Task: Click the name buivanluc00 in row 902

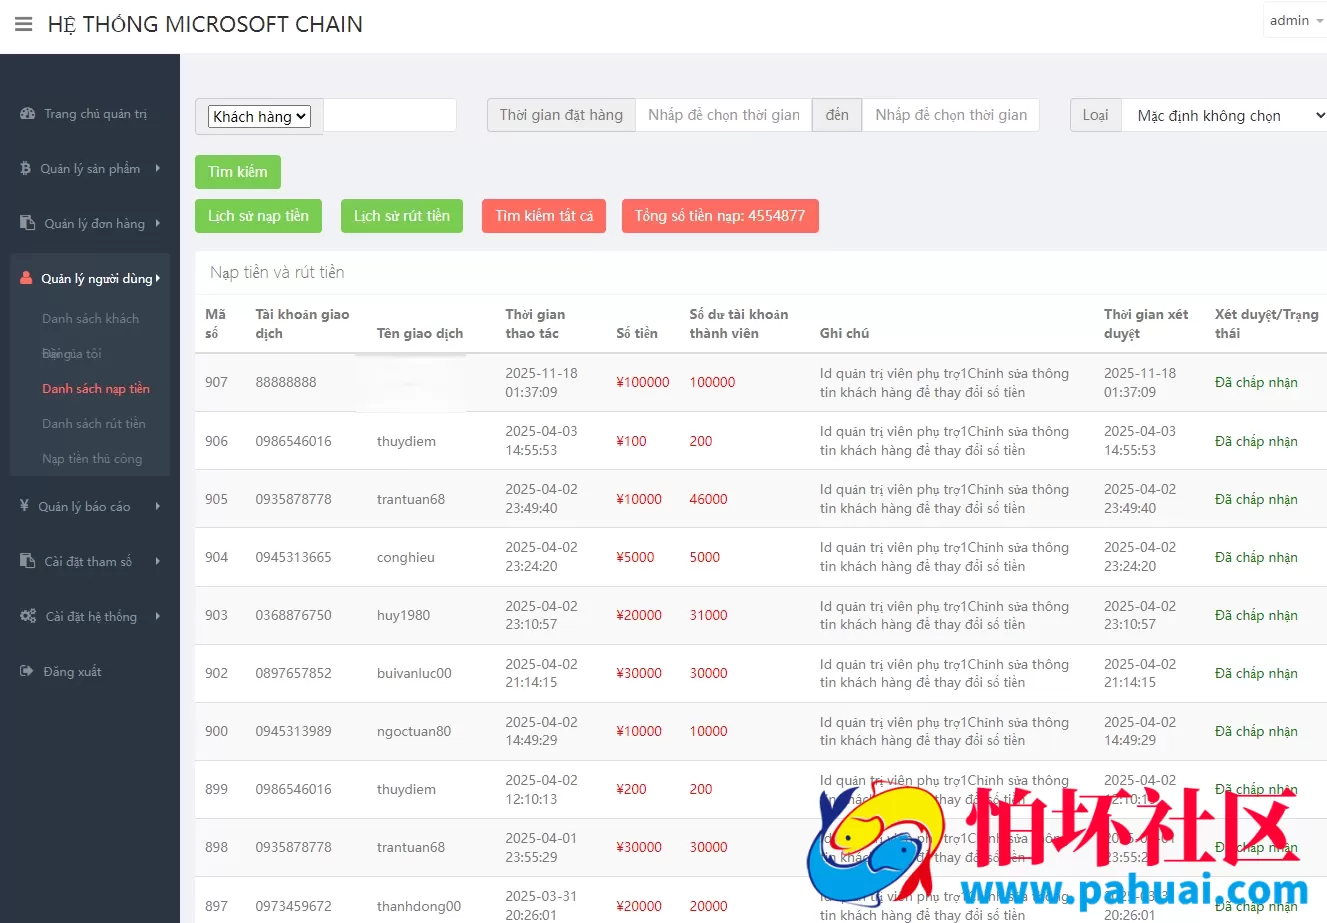Action: (x=414, y=673)
